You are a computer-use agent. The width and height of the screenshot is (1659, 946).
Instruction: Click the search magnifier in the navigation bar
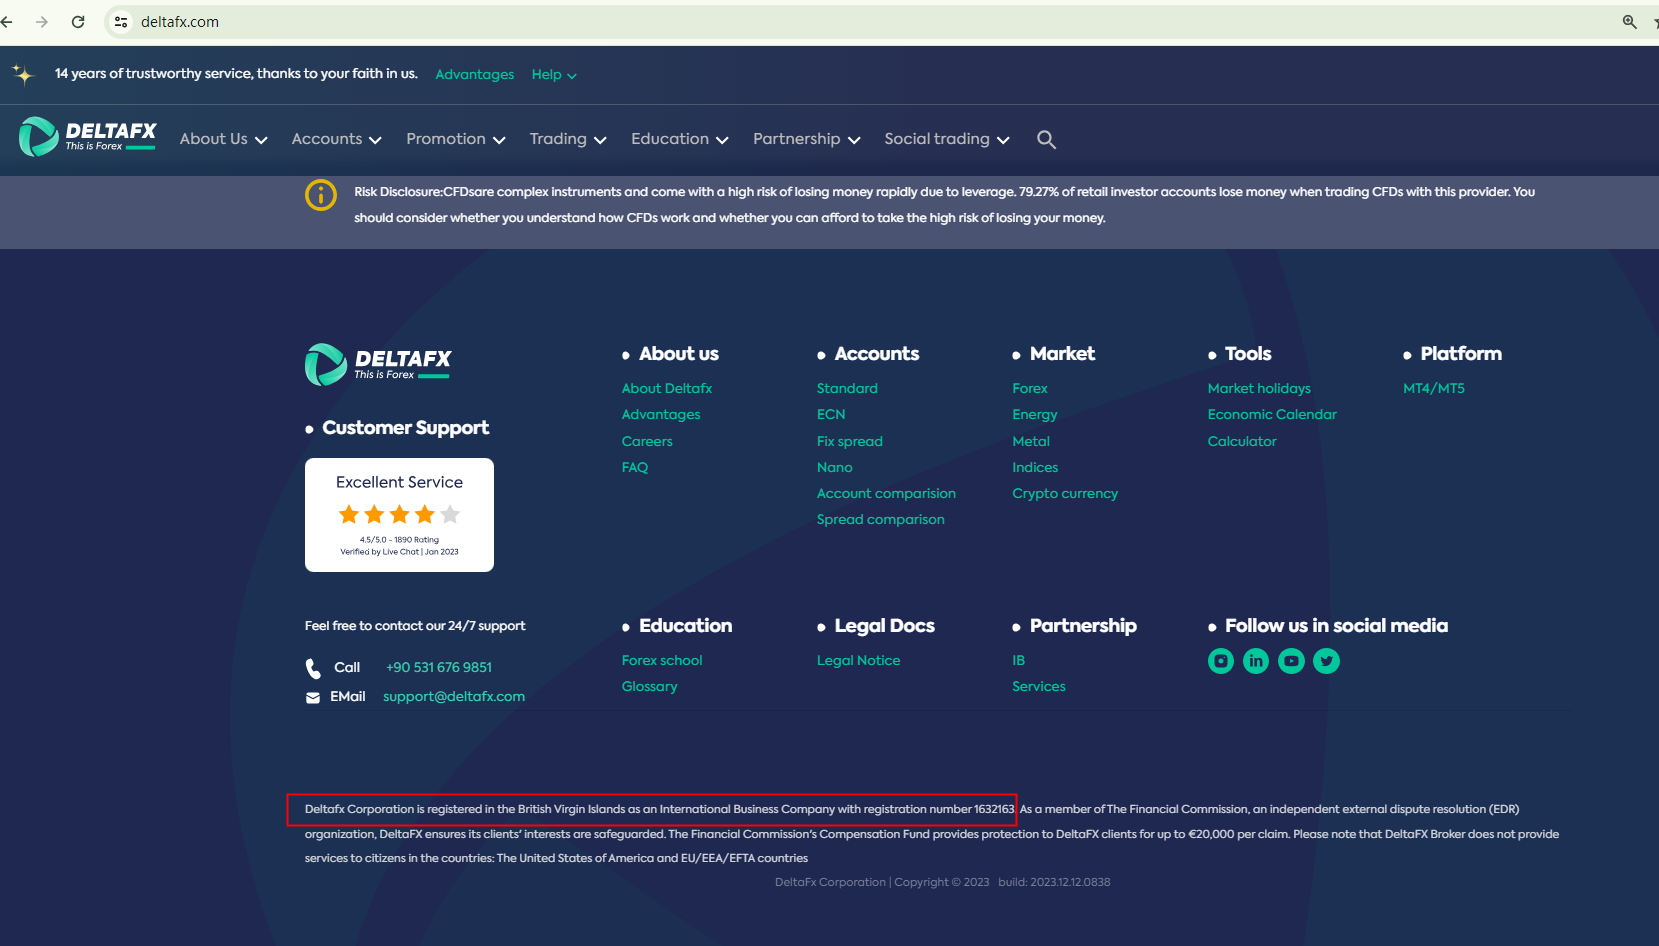coord(1046,140)
